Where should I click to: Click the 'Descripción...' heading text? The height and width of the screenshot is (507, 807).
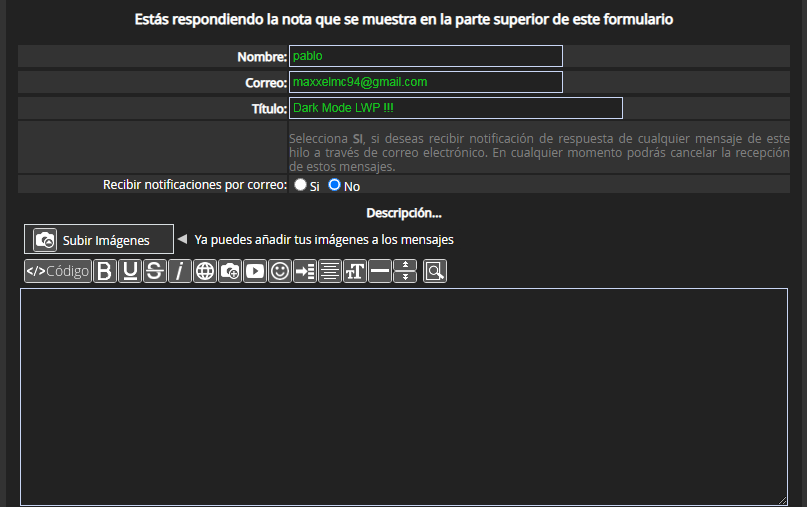coord(404,213)
